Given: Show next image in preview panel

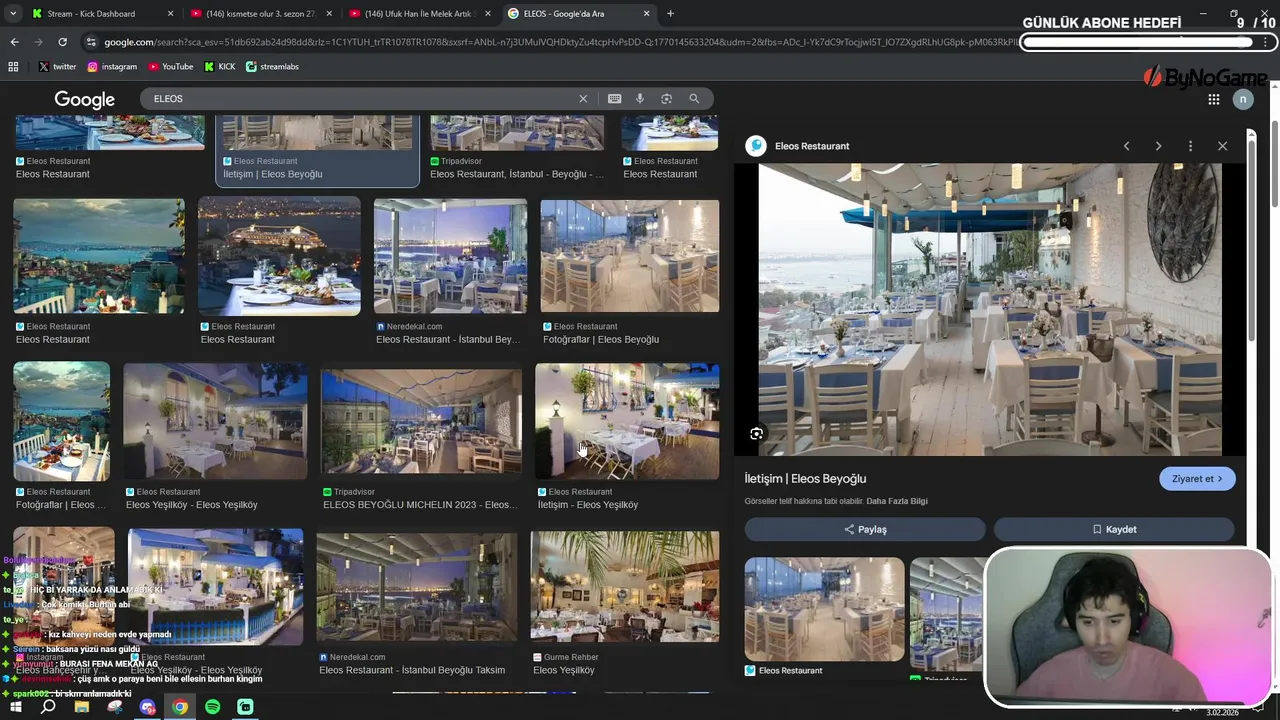Looking at the screenshot, I should click(1158, 146).
